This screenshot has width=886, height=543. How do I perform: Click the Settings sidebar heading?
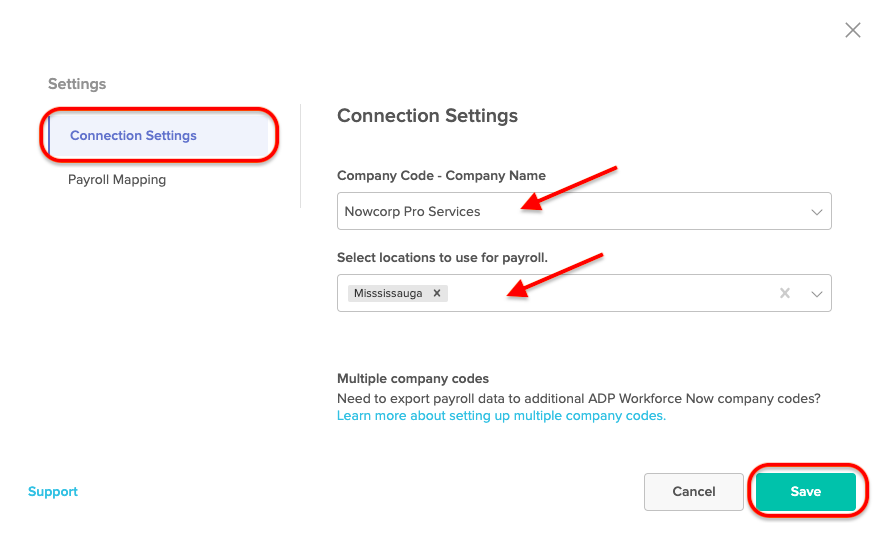pyautogui.click(x=77, y=84)
